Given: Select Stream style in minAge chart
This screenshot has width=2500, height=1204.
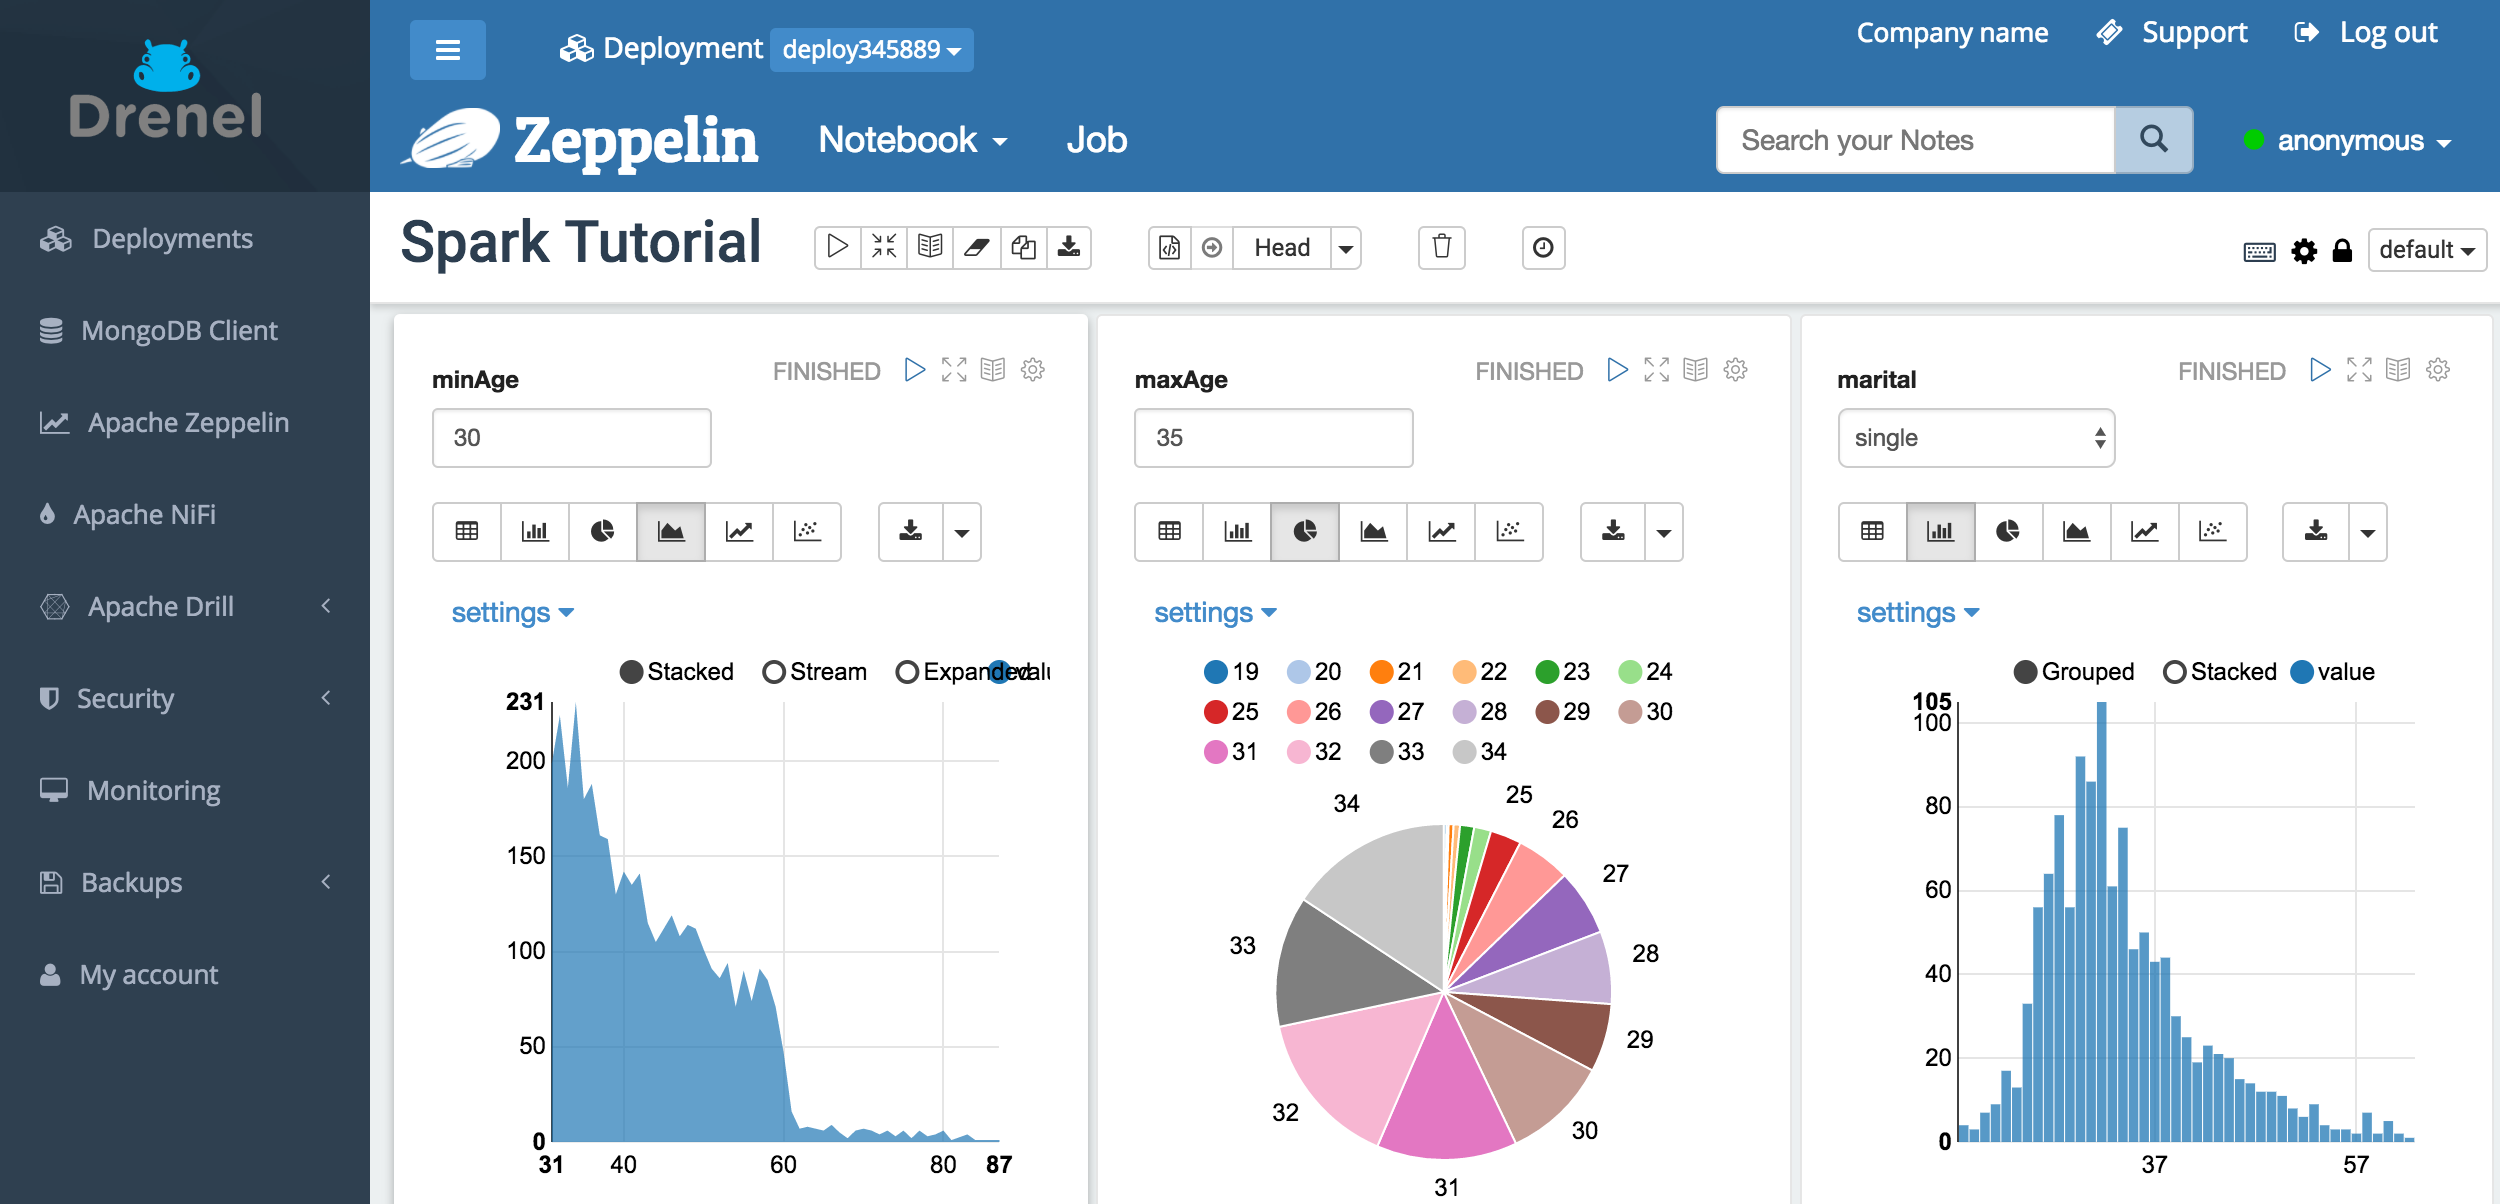Looking at the screenshot, I should pyautogui.click(x=814, y=672).
